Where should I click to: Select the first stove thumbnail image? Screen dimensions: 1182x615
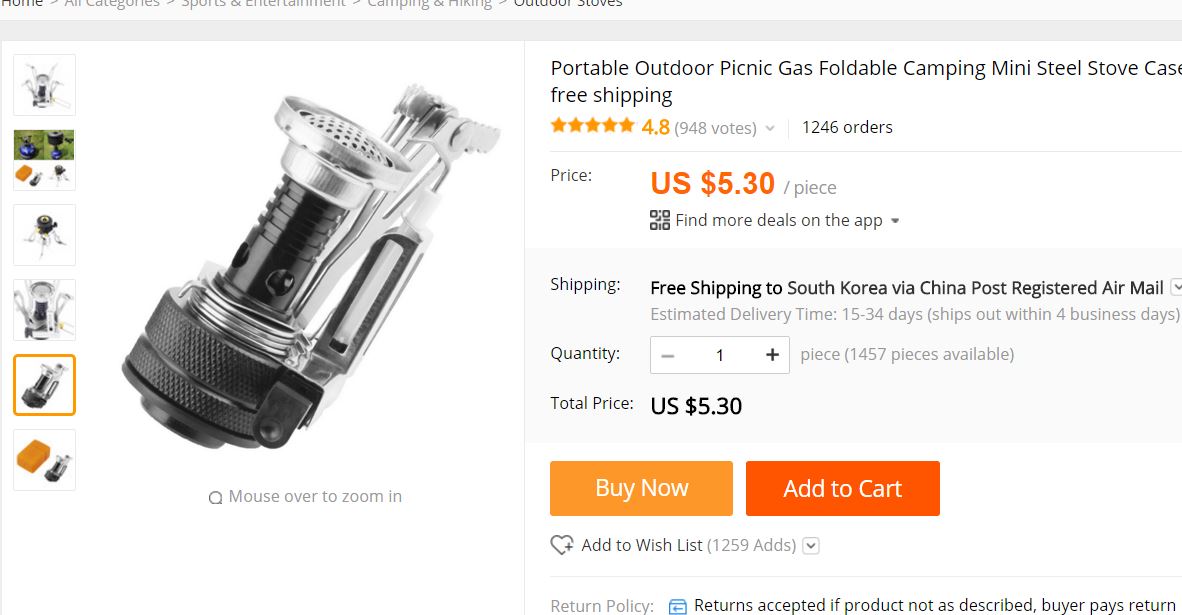pos(44,85)
